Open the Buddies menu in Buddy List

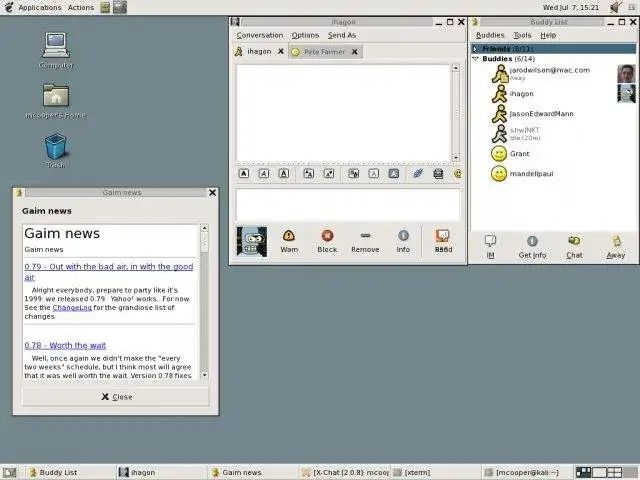[x=490, y=35]
